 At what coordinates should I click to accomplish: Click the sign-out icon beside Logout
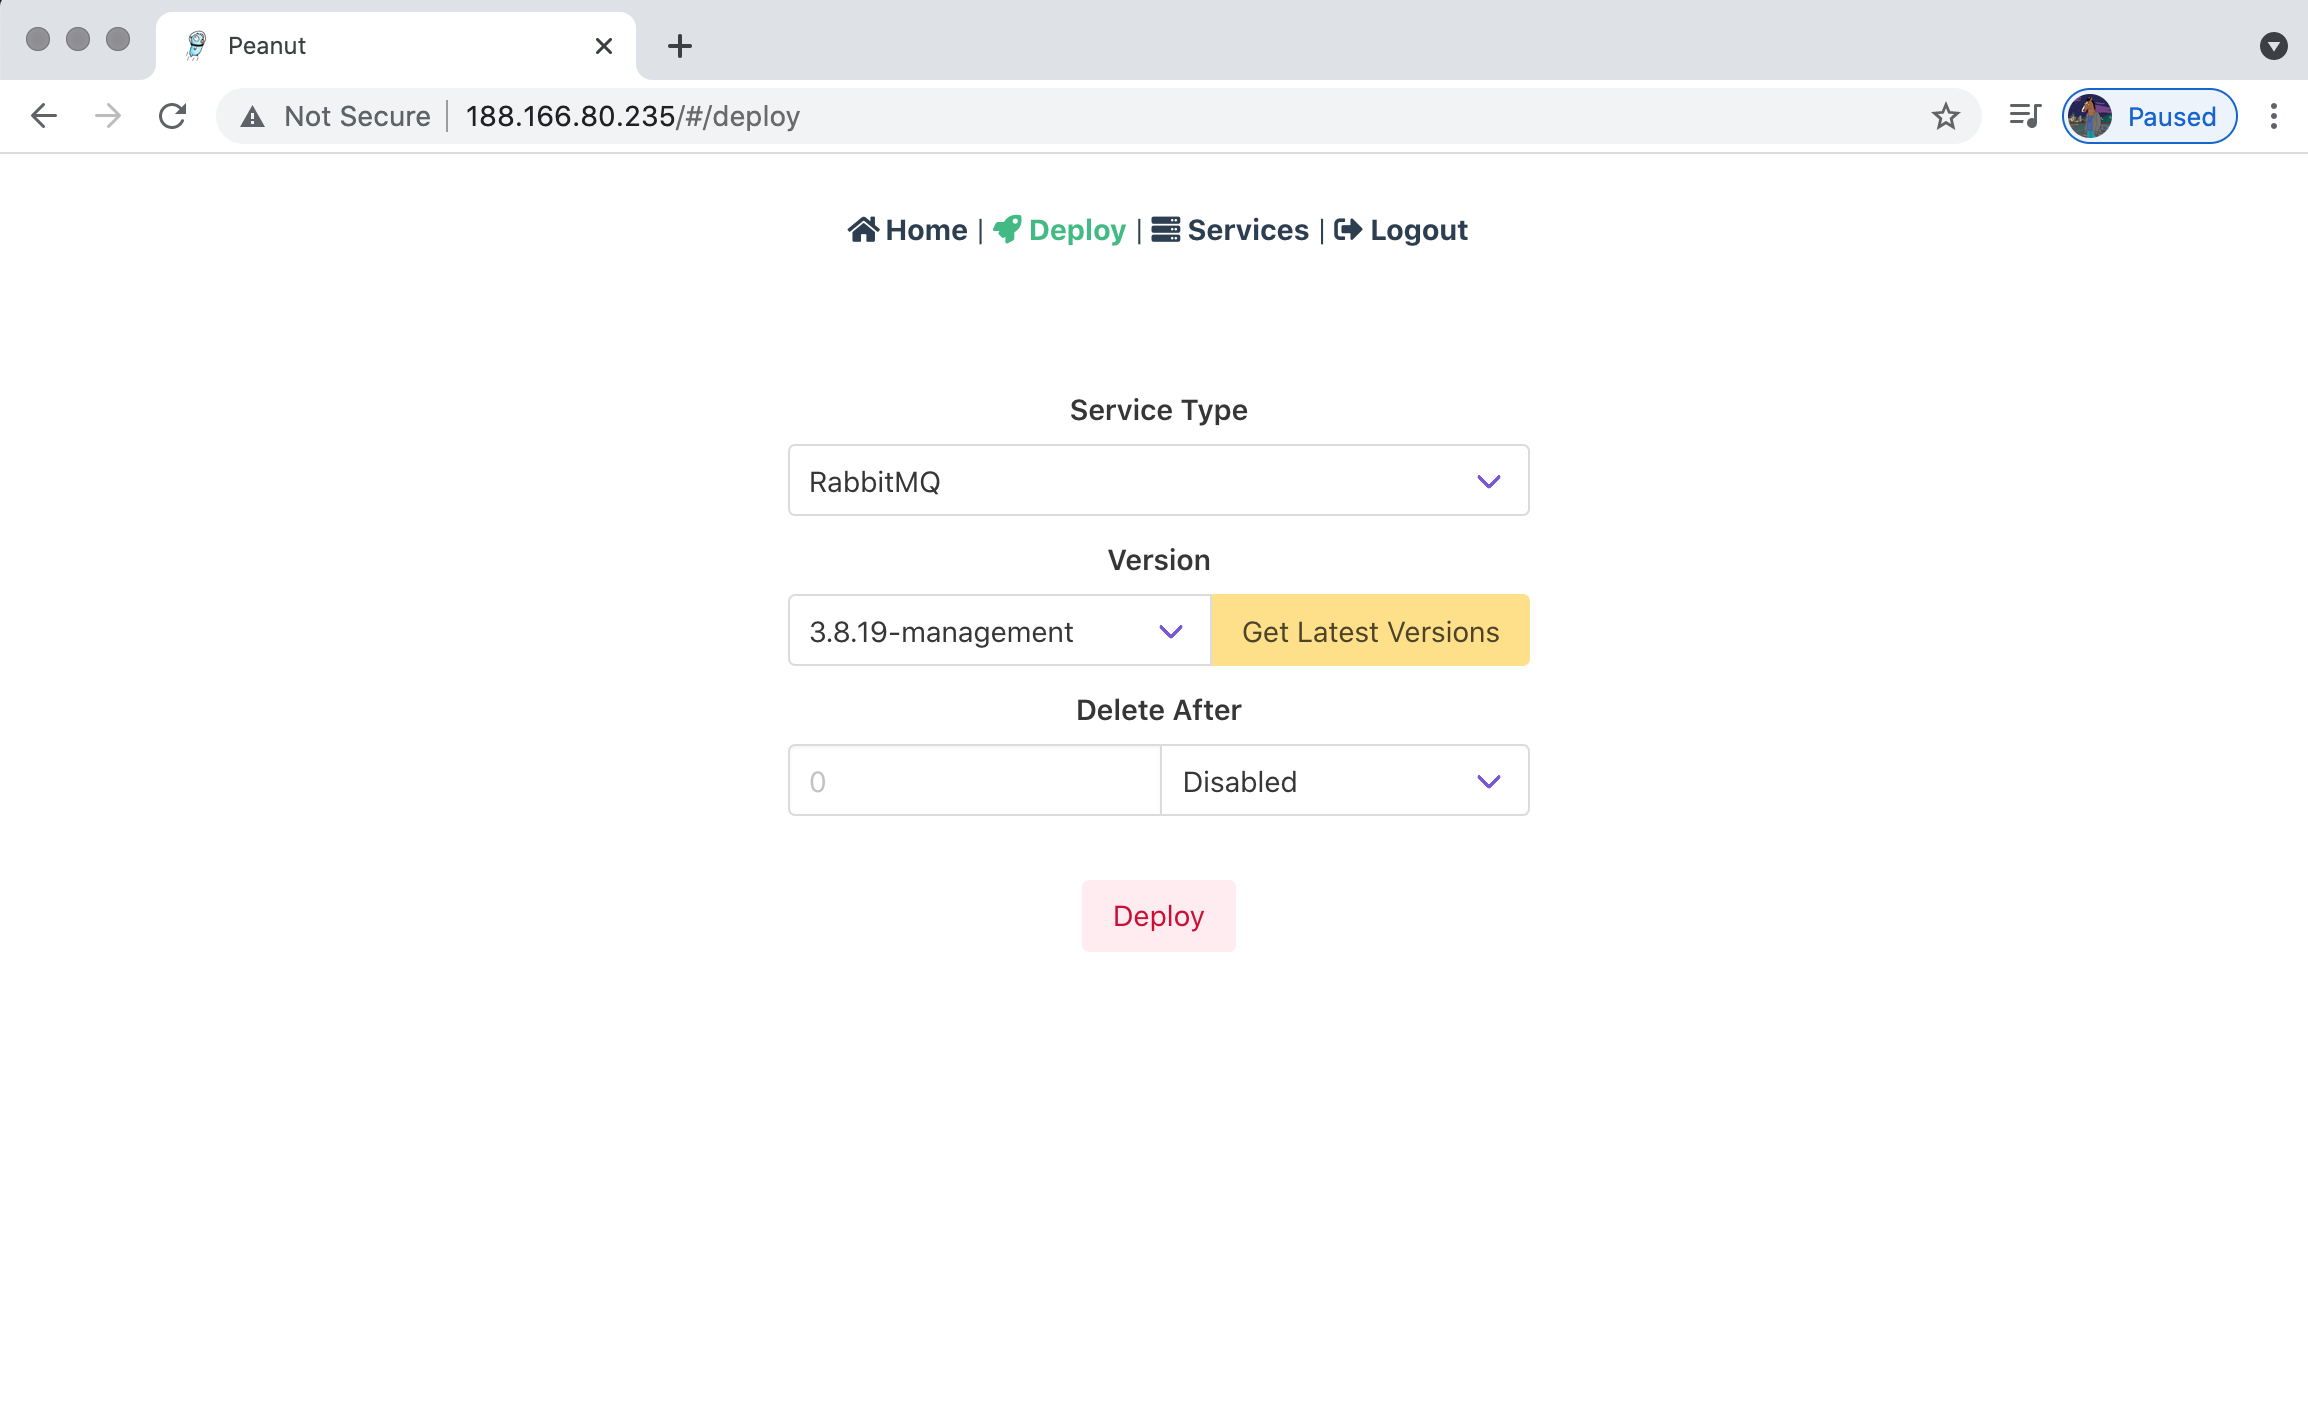point(1348,230)
